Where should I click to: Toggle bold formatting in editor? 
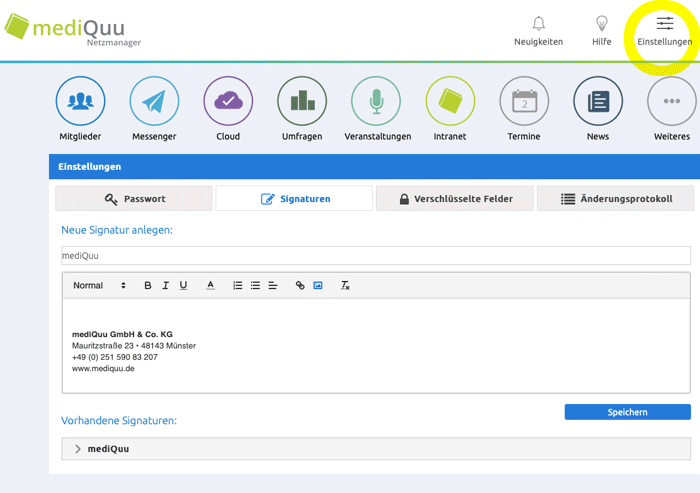(148, 285)
